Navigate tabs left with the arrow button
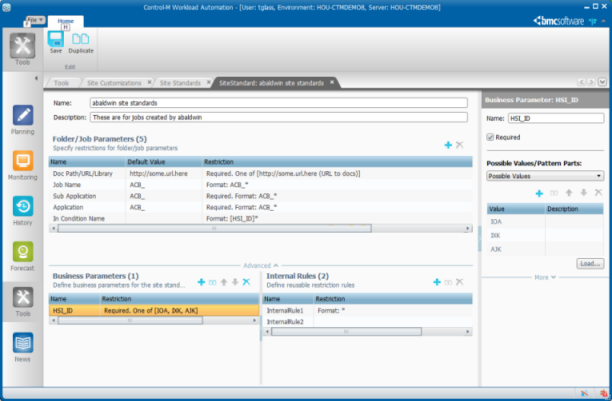612x401 pixels. [582, 82]
